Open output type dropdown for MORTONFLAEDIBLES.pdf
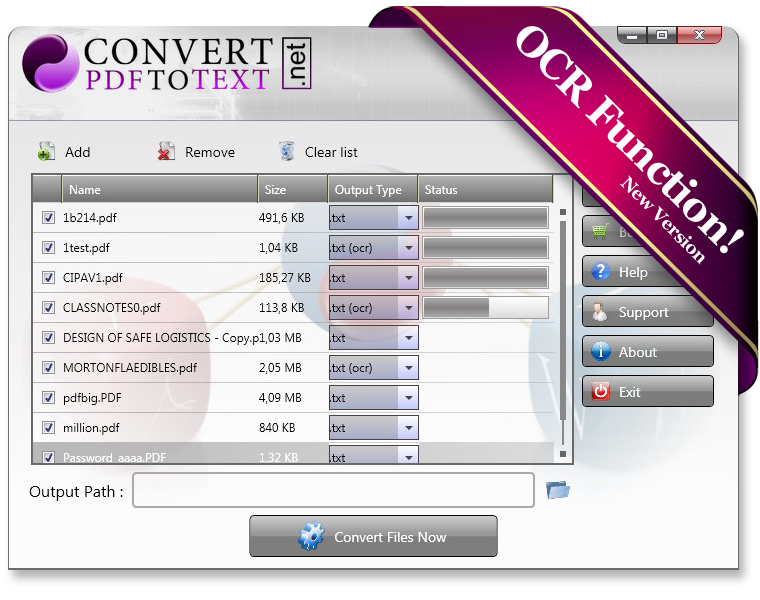This screenshot has height=600, width=760. (409, 368)
